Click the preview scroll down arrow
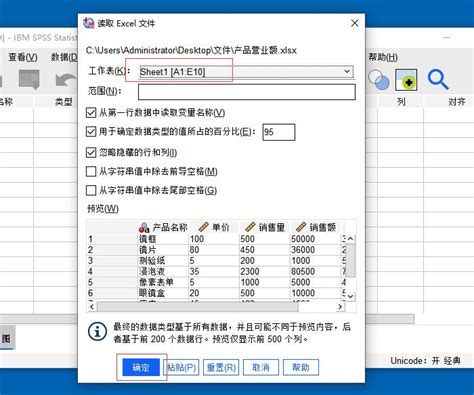The width and height of the screenshot is (474, 395). (350, 296)
